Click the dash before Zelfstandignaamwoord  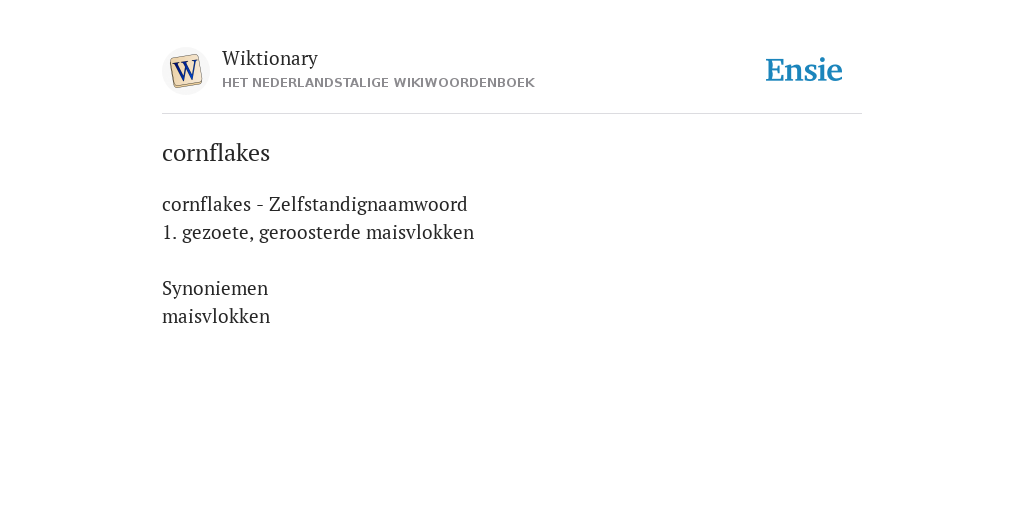click(x=260, y=205)
